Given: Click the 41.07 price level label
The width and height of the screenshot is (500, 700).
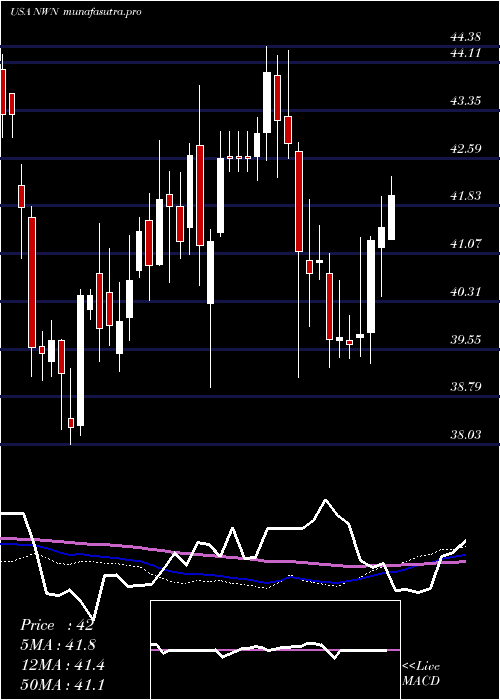Looking at the screenshot, I should click(x=466, y=245).
